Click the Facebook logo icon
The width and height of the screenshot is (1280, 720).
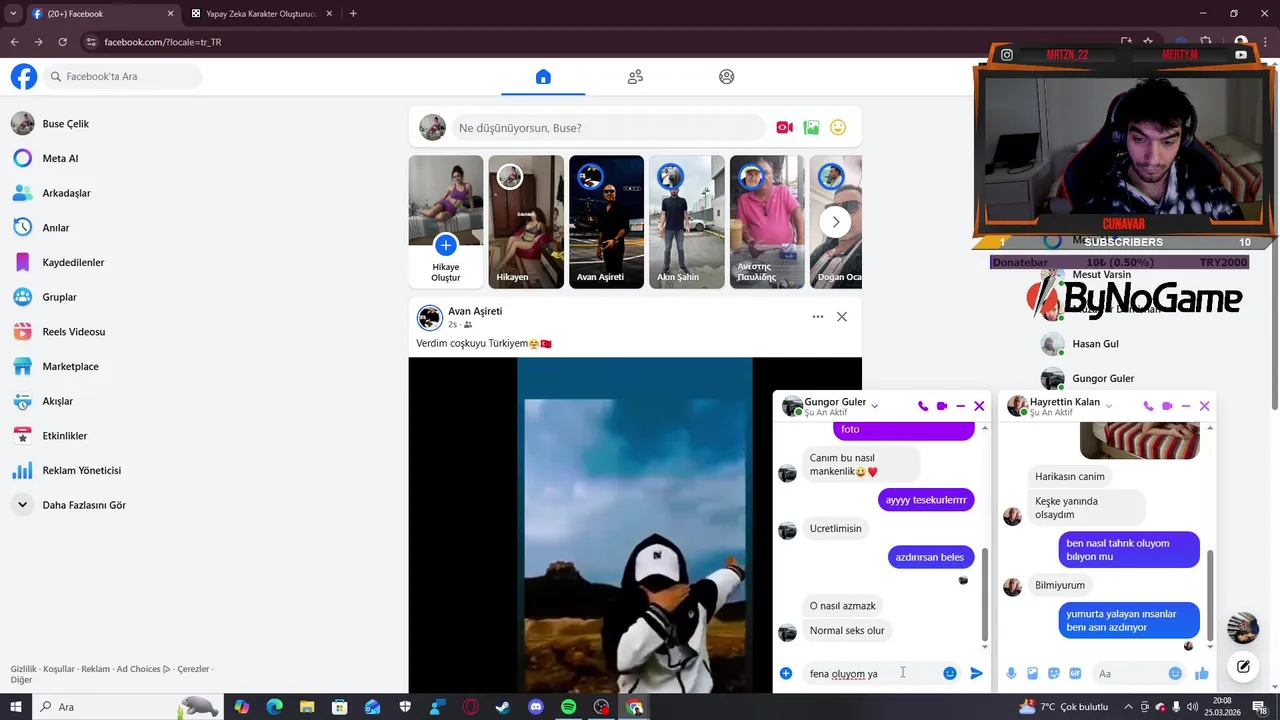pyautogui.click(x=24, y=77)
